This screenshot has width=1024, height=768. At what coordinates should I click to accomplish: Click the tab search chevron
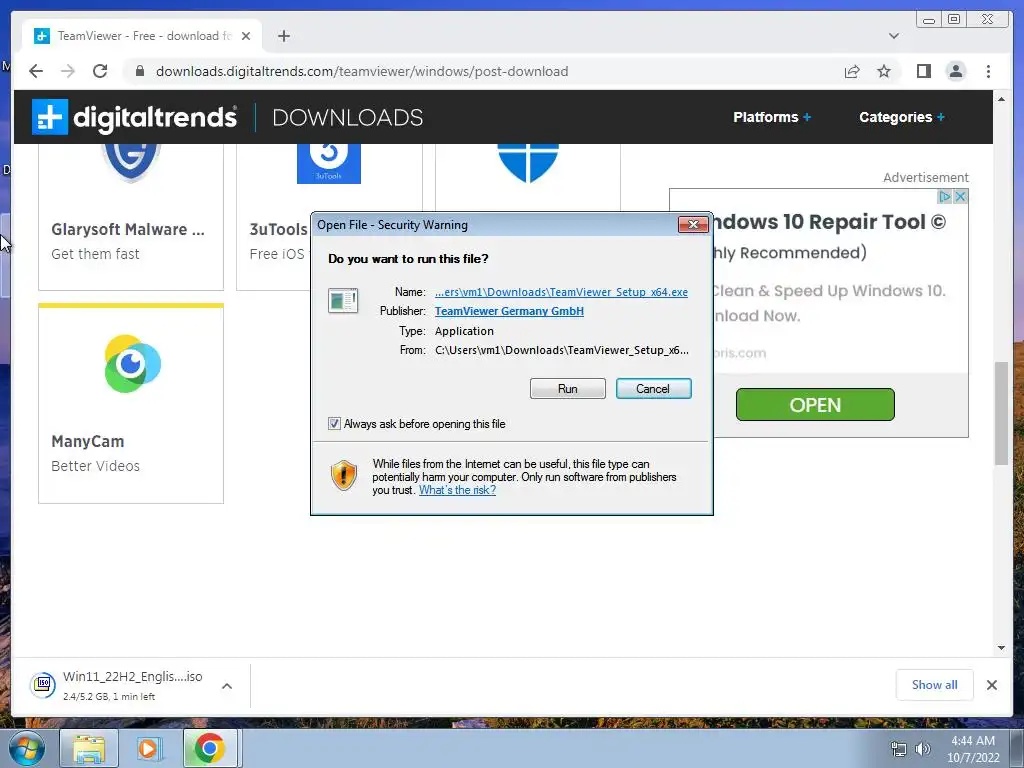893,36
